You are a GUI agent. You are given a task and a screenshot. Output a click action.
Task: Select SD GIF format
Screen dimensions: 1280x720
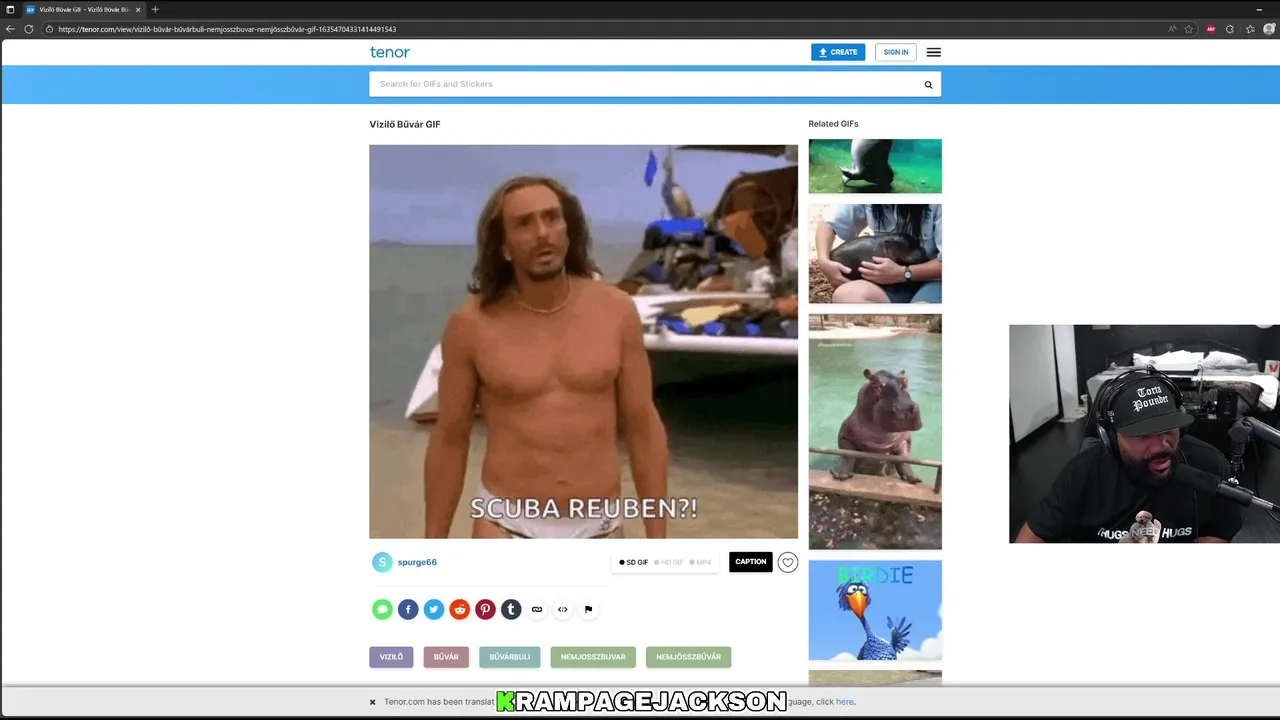point(633,562)
